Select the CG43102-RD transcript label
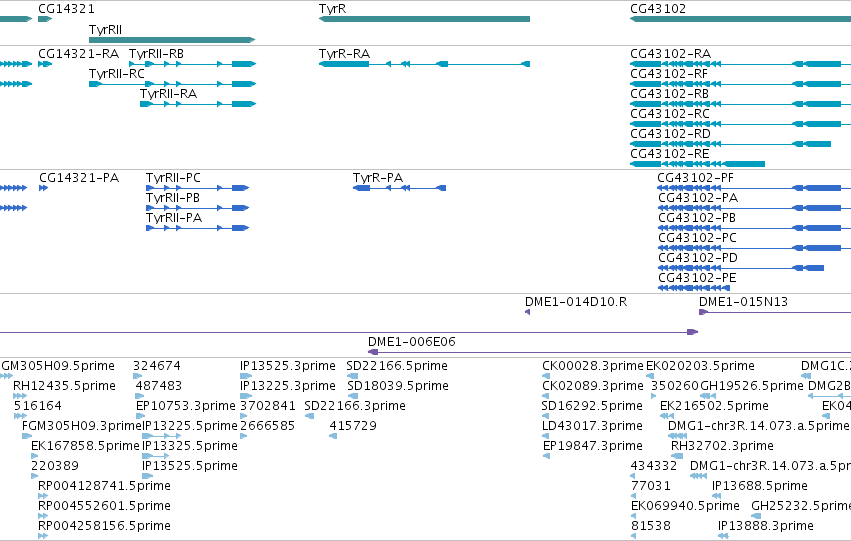Viewport: 851px width, 541px height. (670, 134)
